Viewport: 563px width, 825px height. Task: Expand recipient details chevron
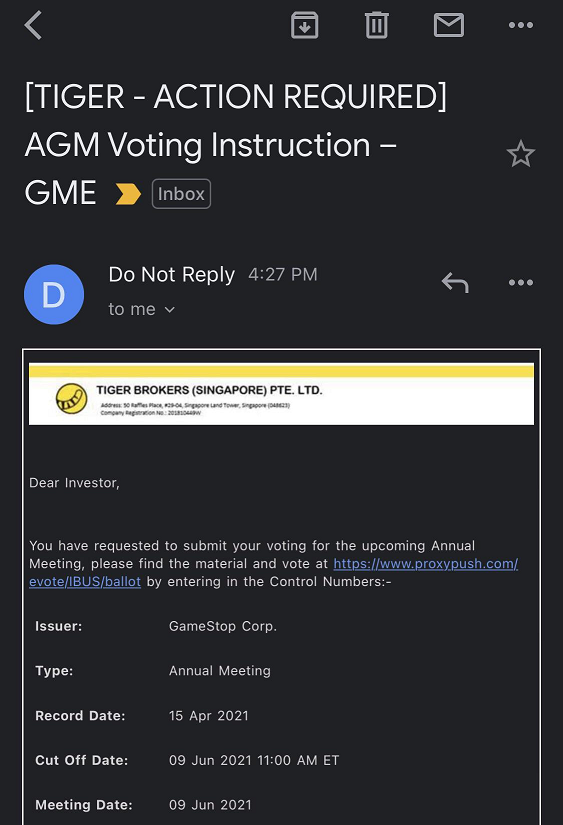coord(169,309)
